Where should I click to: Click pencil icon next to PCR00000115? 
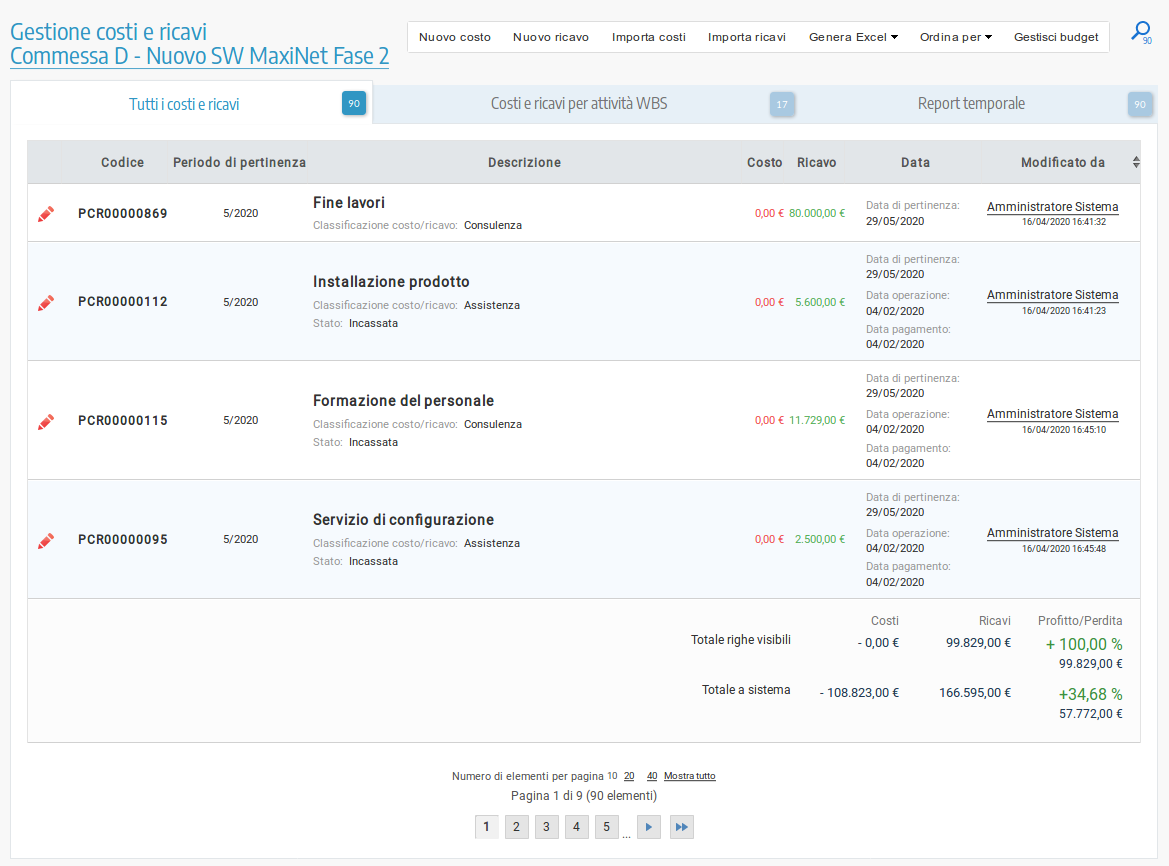coord(46,421)
